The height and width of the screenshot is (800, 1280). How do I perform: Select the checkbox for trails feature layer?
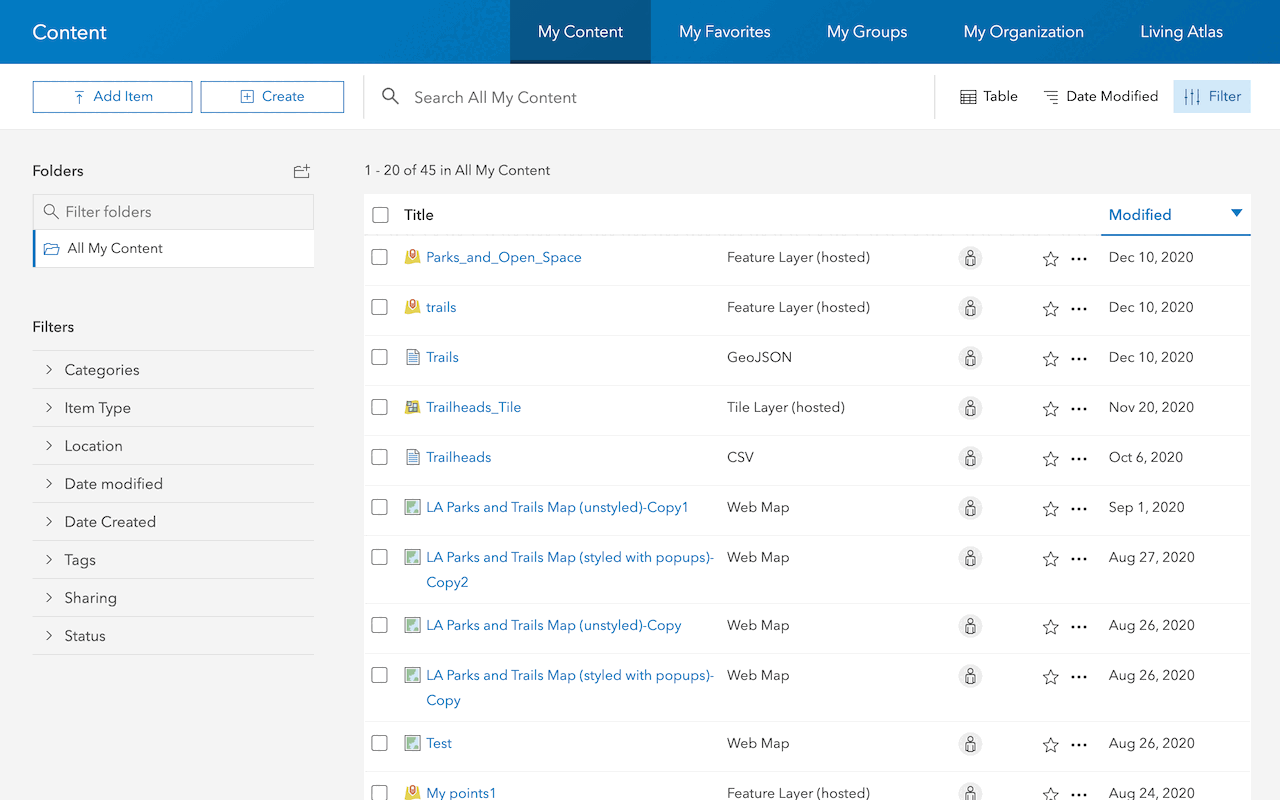pos(380,307)
